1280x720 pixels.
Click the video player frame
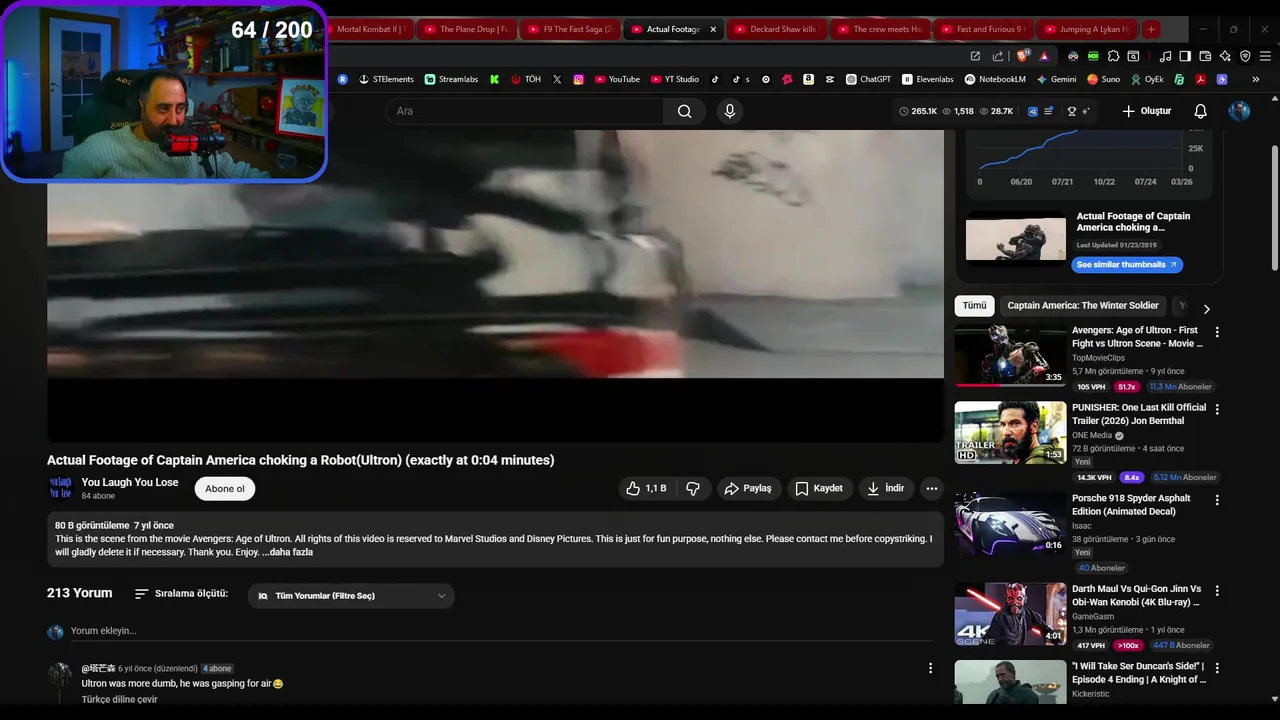[x=495, y=285]
